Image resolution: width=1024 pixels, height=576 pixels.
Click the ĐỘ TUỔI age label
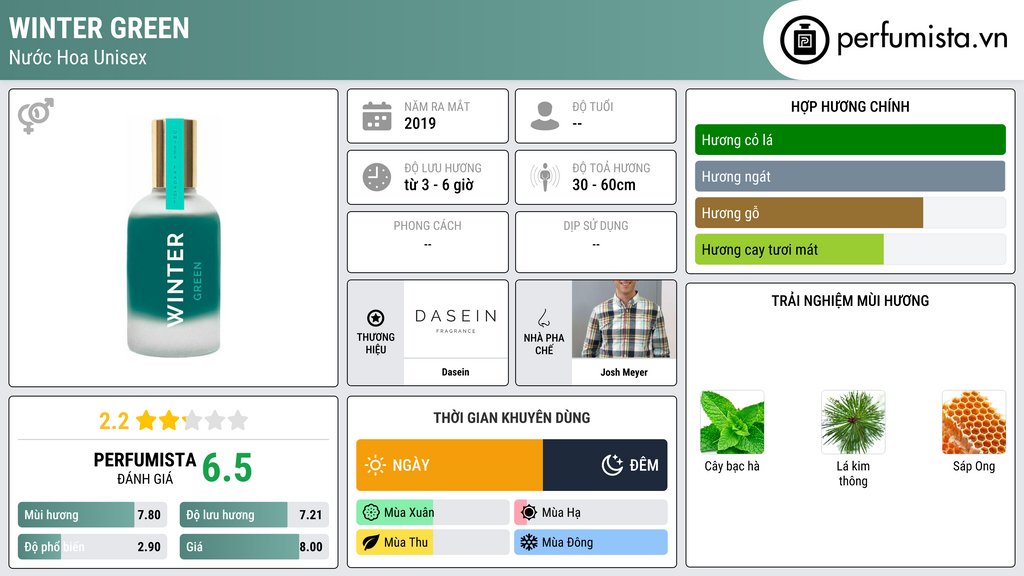(592, 106)
